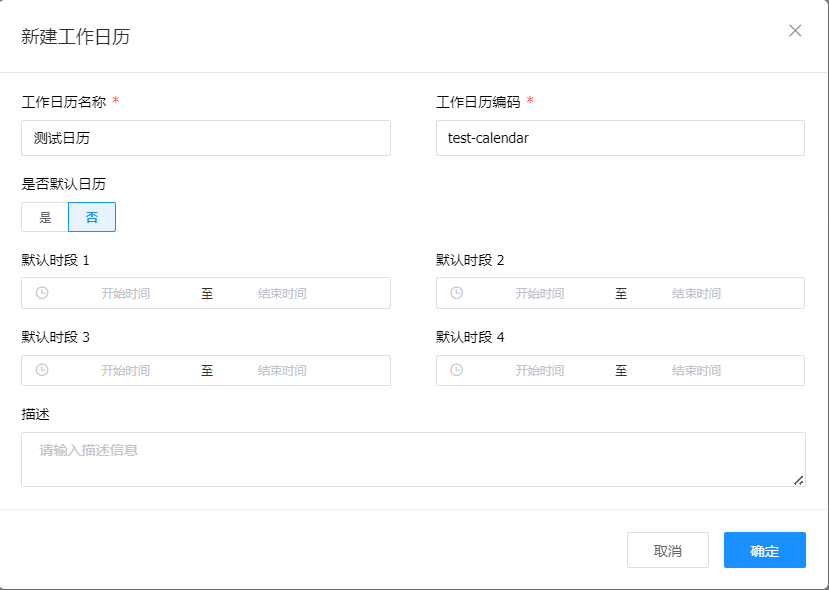This screenshot has width=829, height=590.
Task: Click clock icon in 默认时段 3
Action: (42, 370)
